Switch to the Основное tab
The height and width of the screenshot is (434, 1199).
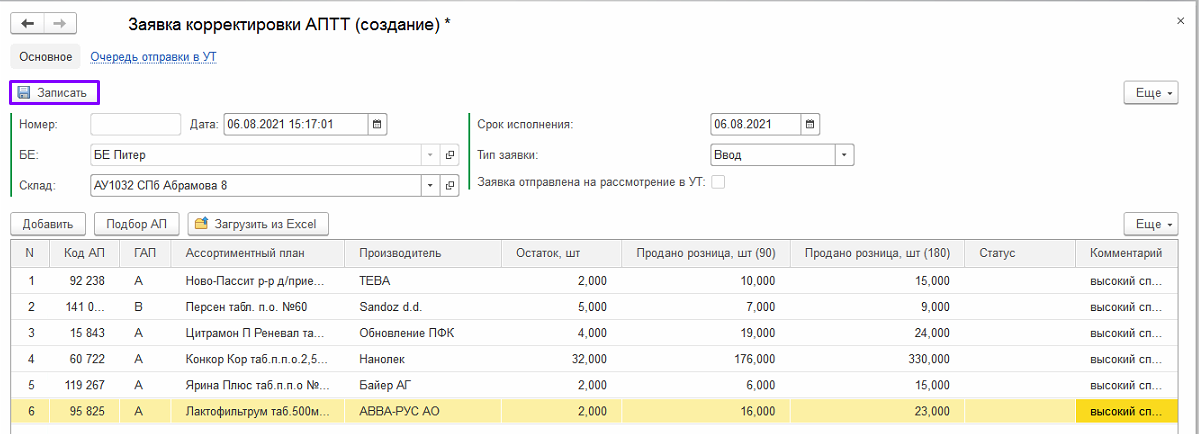coord(45,57)
